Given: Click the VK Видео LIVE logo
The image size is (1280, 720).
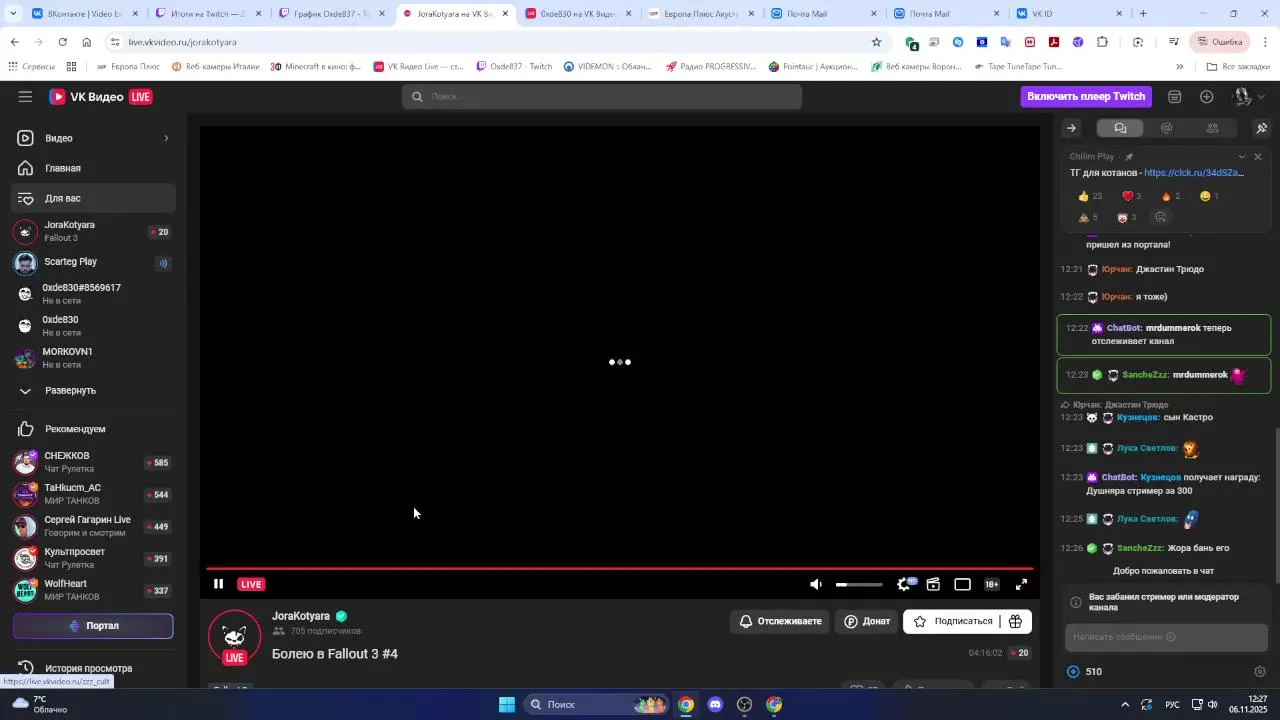Looking at the screenshot, I should point(101,97).
